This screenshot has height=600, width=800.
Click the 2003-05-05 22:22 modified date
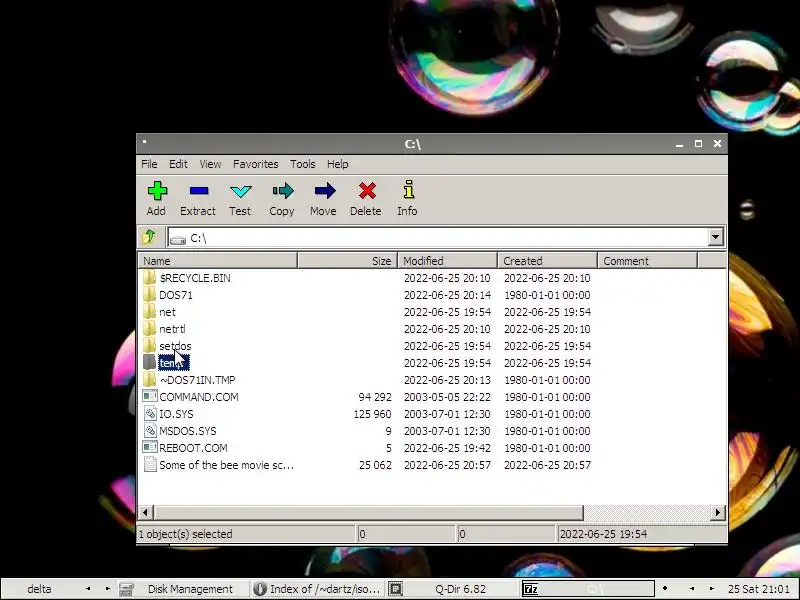pos(447,397)
